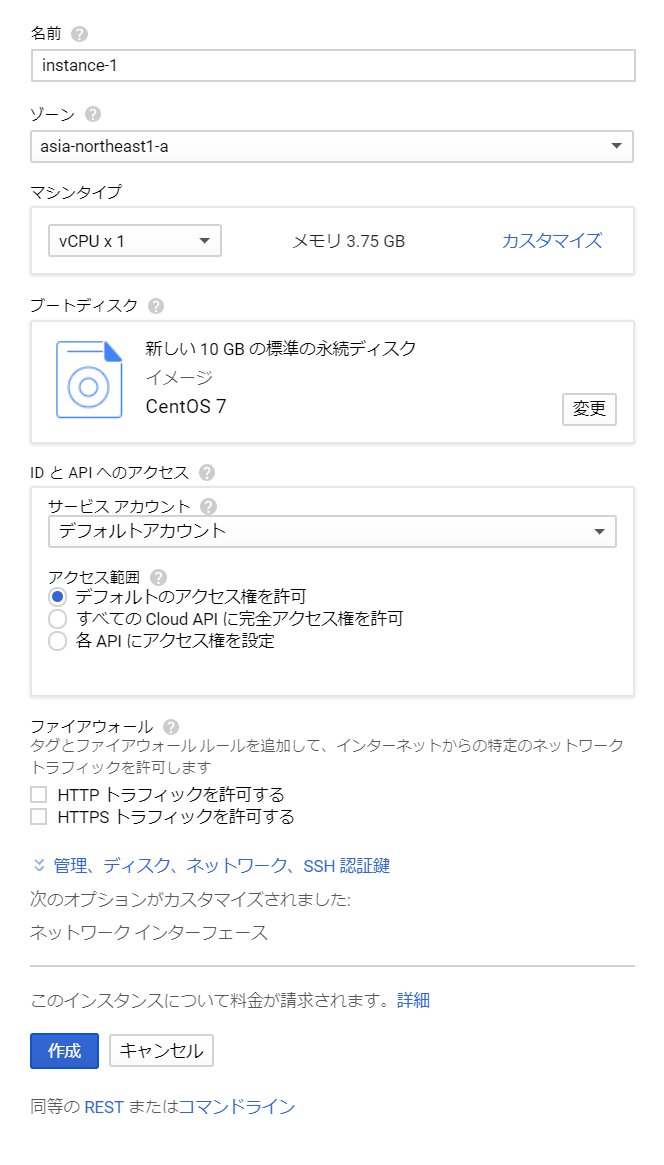The height and width of the screenshot is (1165, 664).
Task: Click the 変更 button to change boot disk
Action: 589,409
